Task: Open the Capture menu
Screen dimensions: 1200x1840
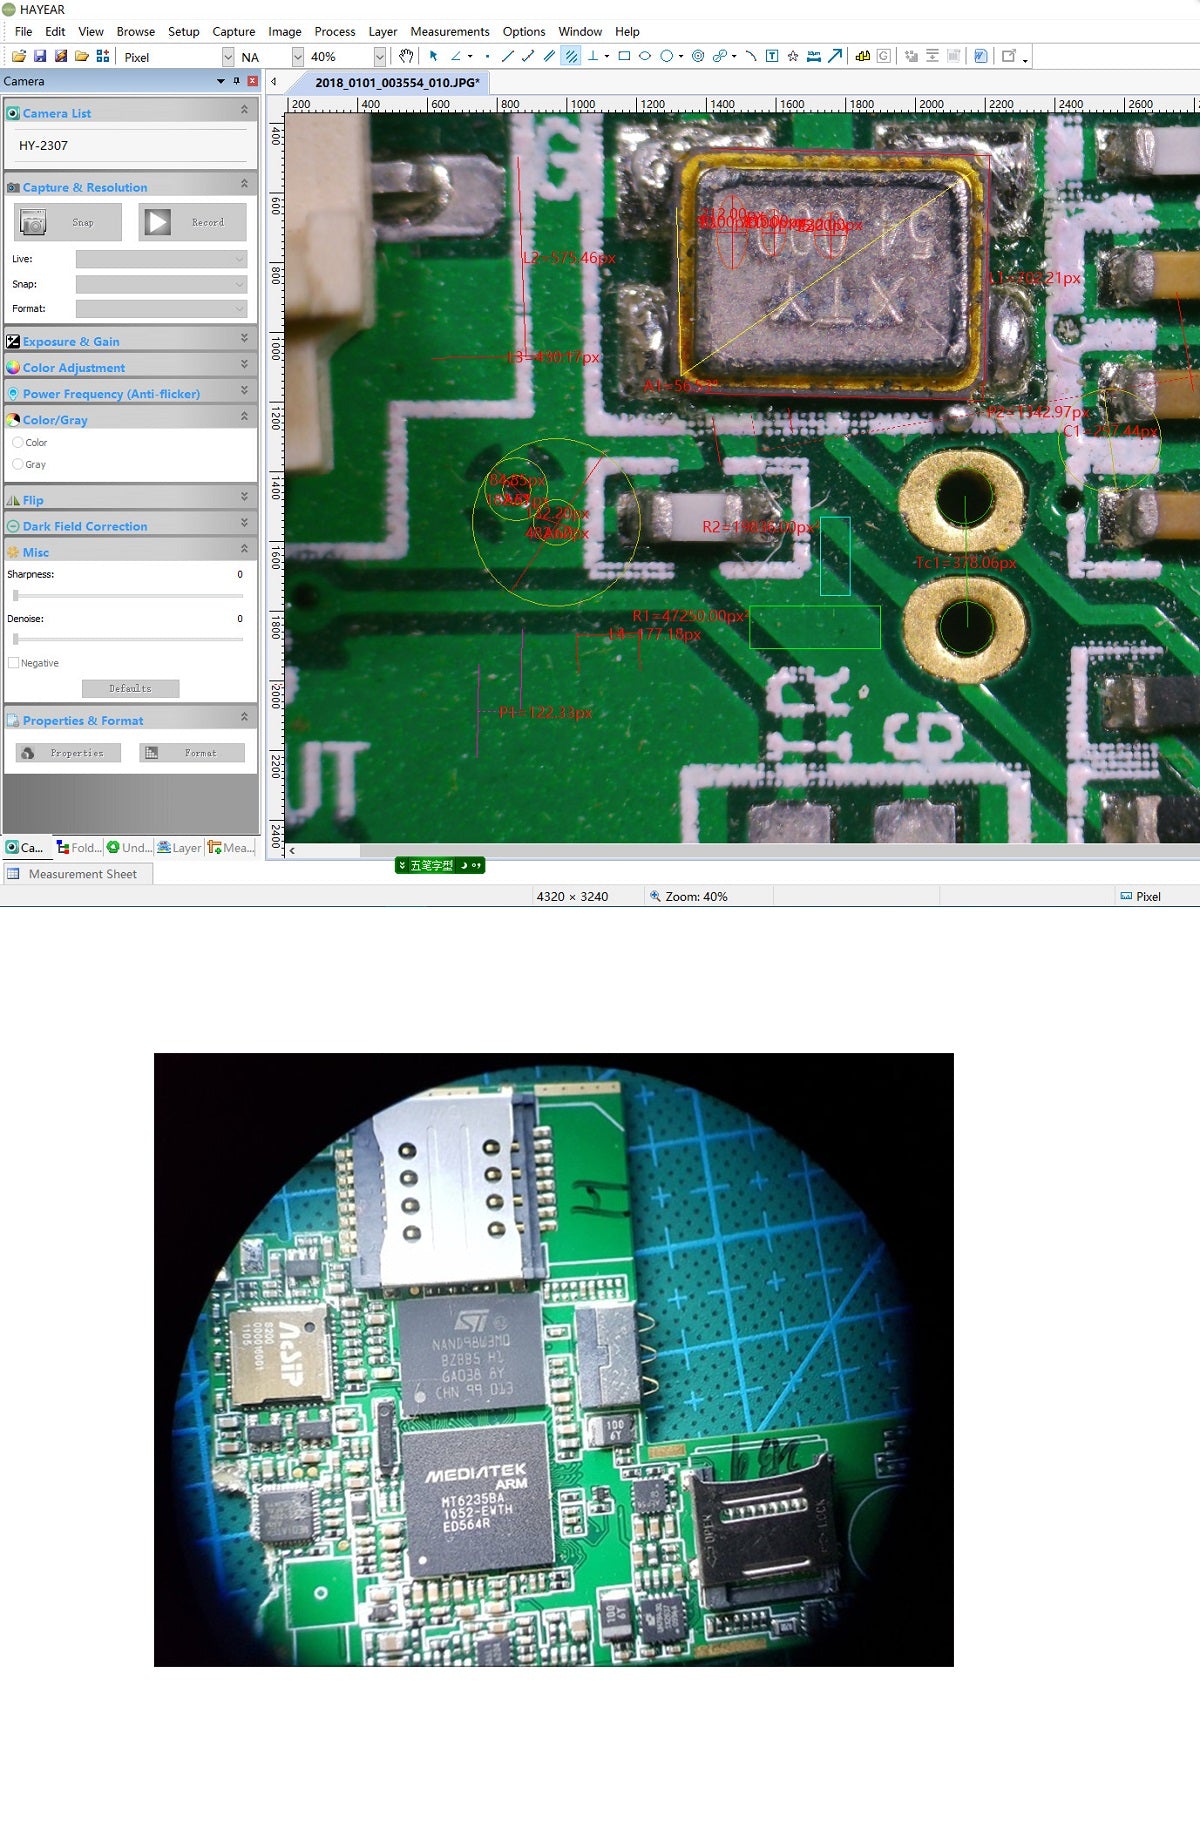Action: [234, 32]
